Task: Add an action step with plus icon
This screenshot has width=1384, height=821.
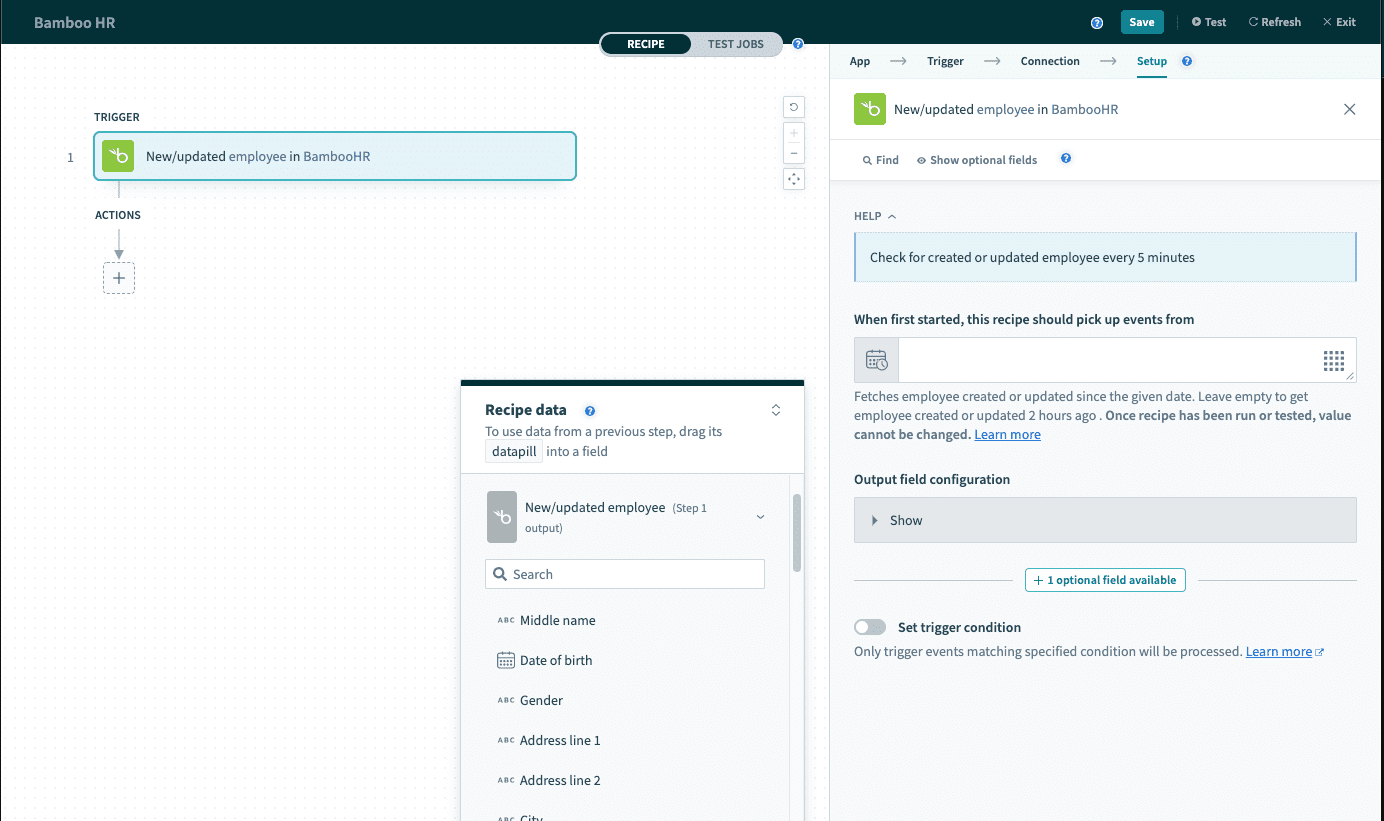Action: click(119, 278)
